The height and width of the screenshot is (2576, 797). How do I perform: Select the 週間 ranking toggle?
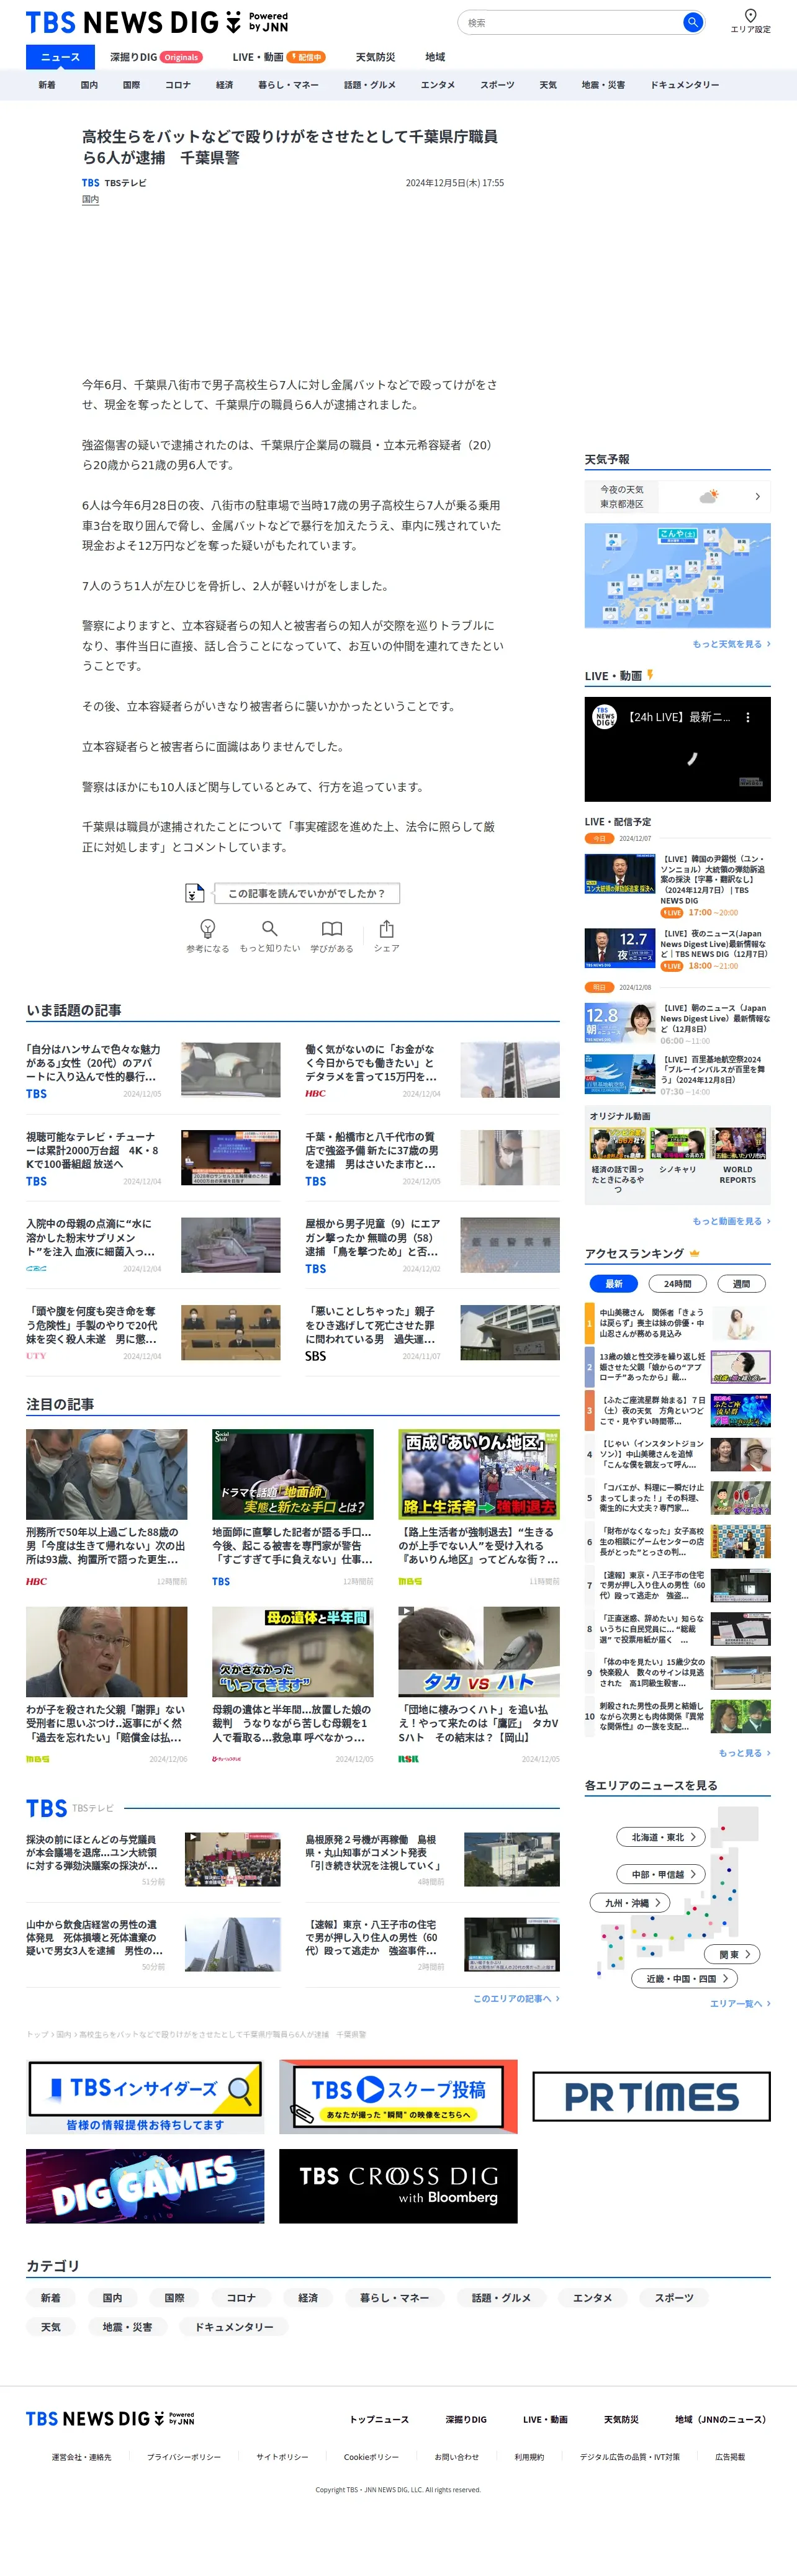point(741,1283)
